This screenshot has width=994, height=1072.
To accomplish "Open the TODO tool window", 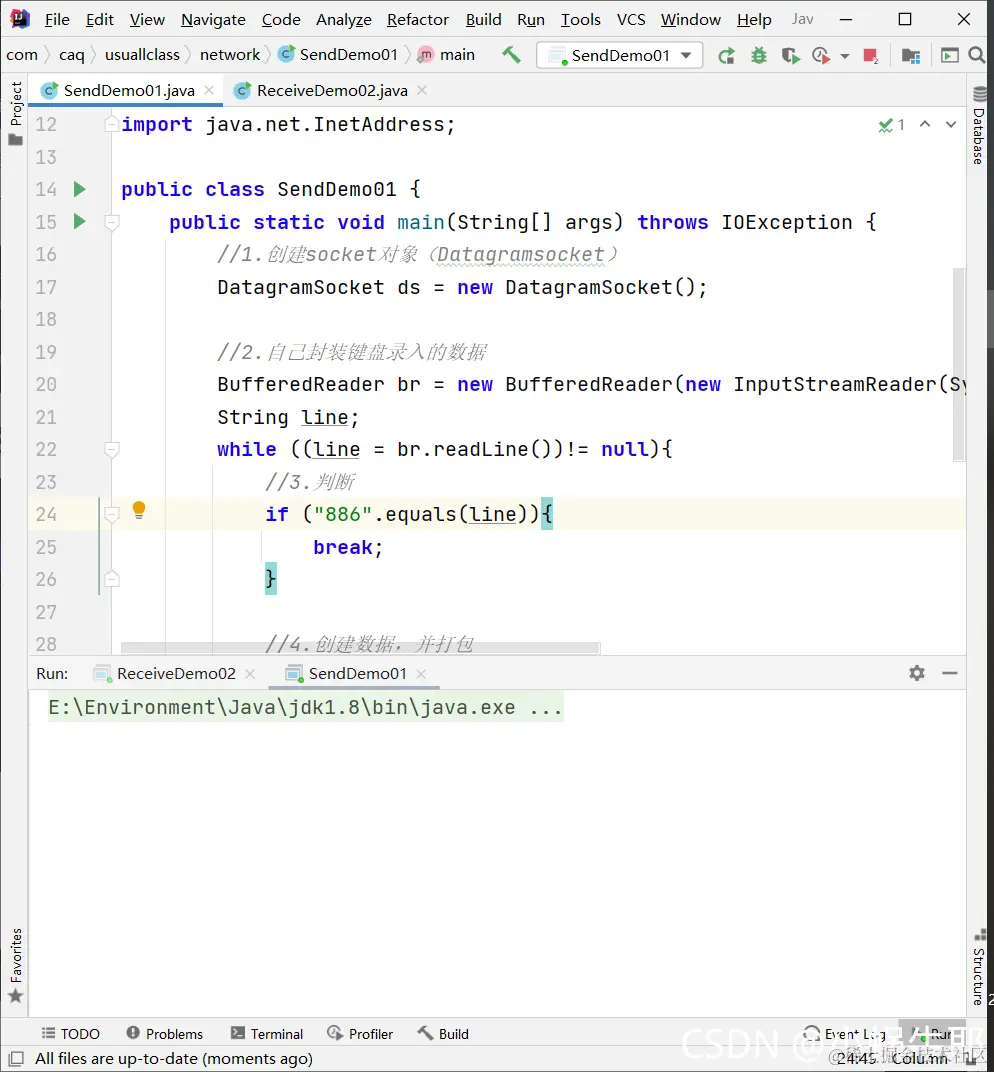I will [70, 1034].
